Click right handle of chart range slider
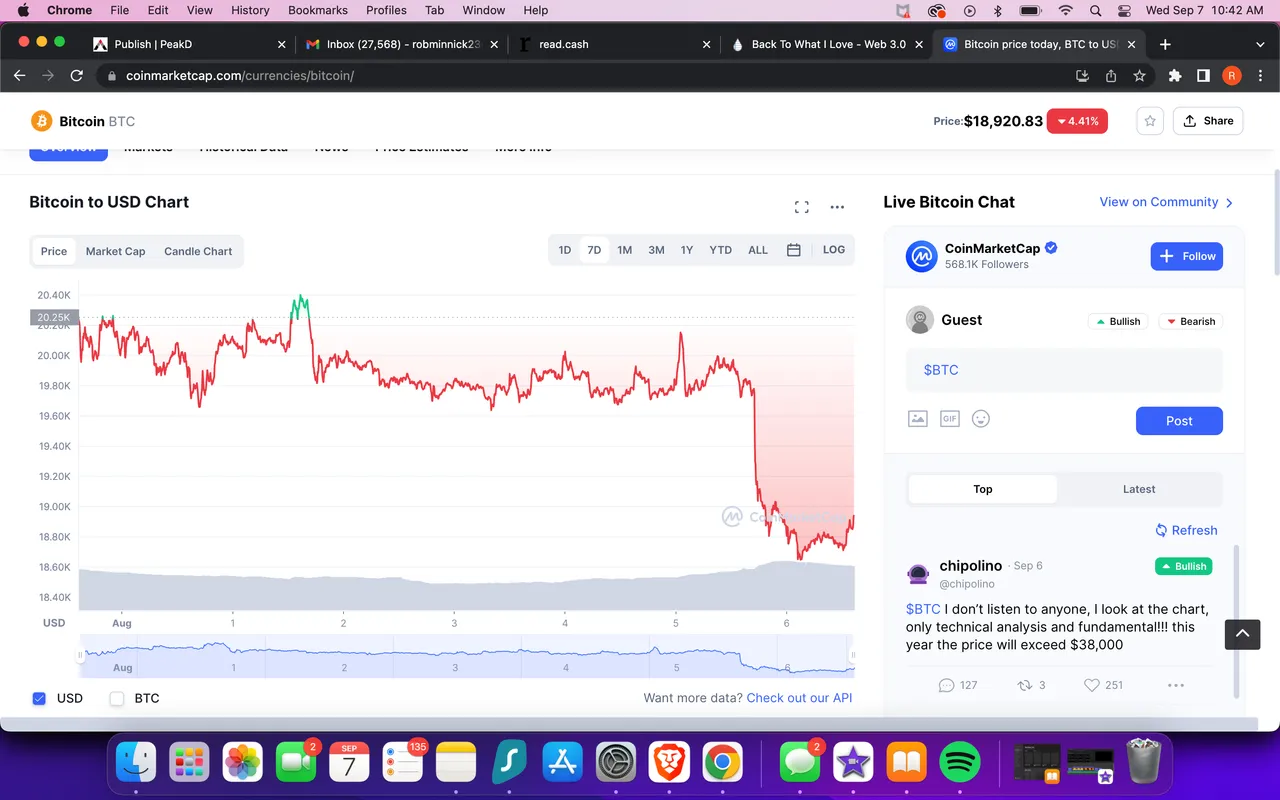The width and height of the screenshot is (1280, 800). pos(853,656)
